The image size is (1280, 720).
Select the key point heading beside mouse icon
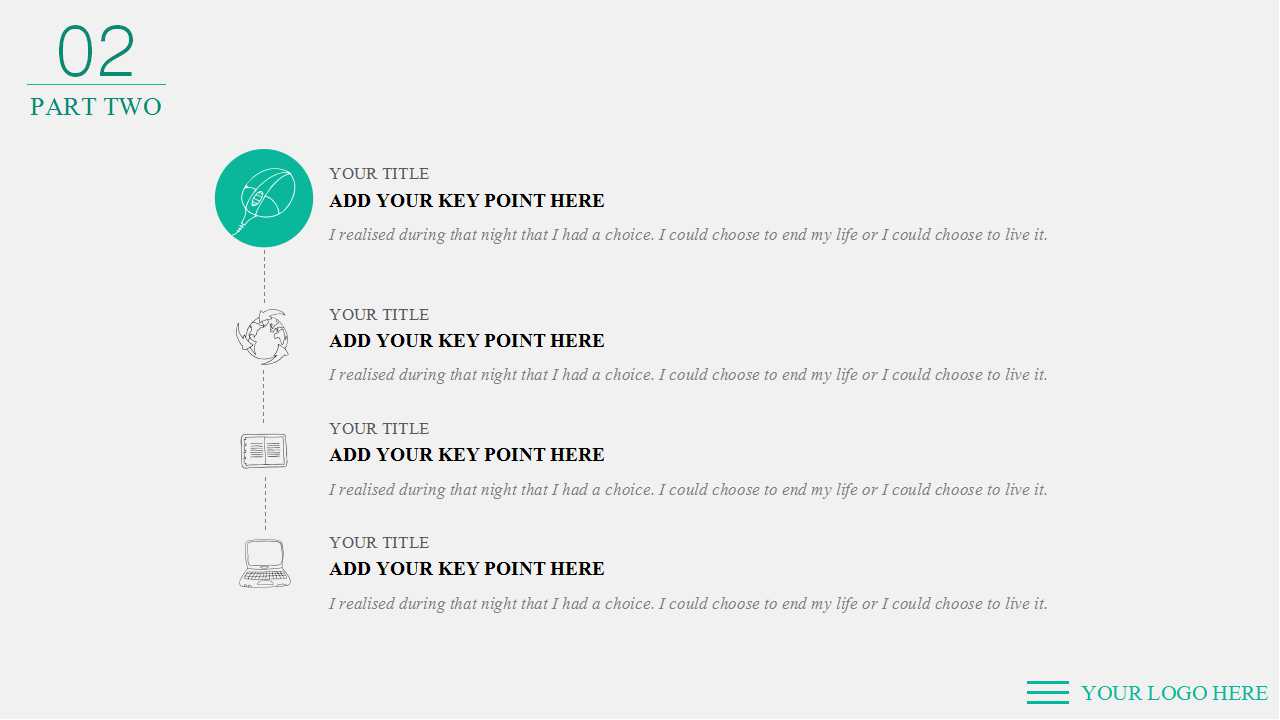(x=467, y=201)
